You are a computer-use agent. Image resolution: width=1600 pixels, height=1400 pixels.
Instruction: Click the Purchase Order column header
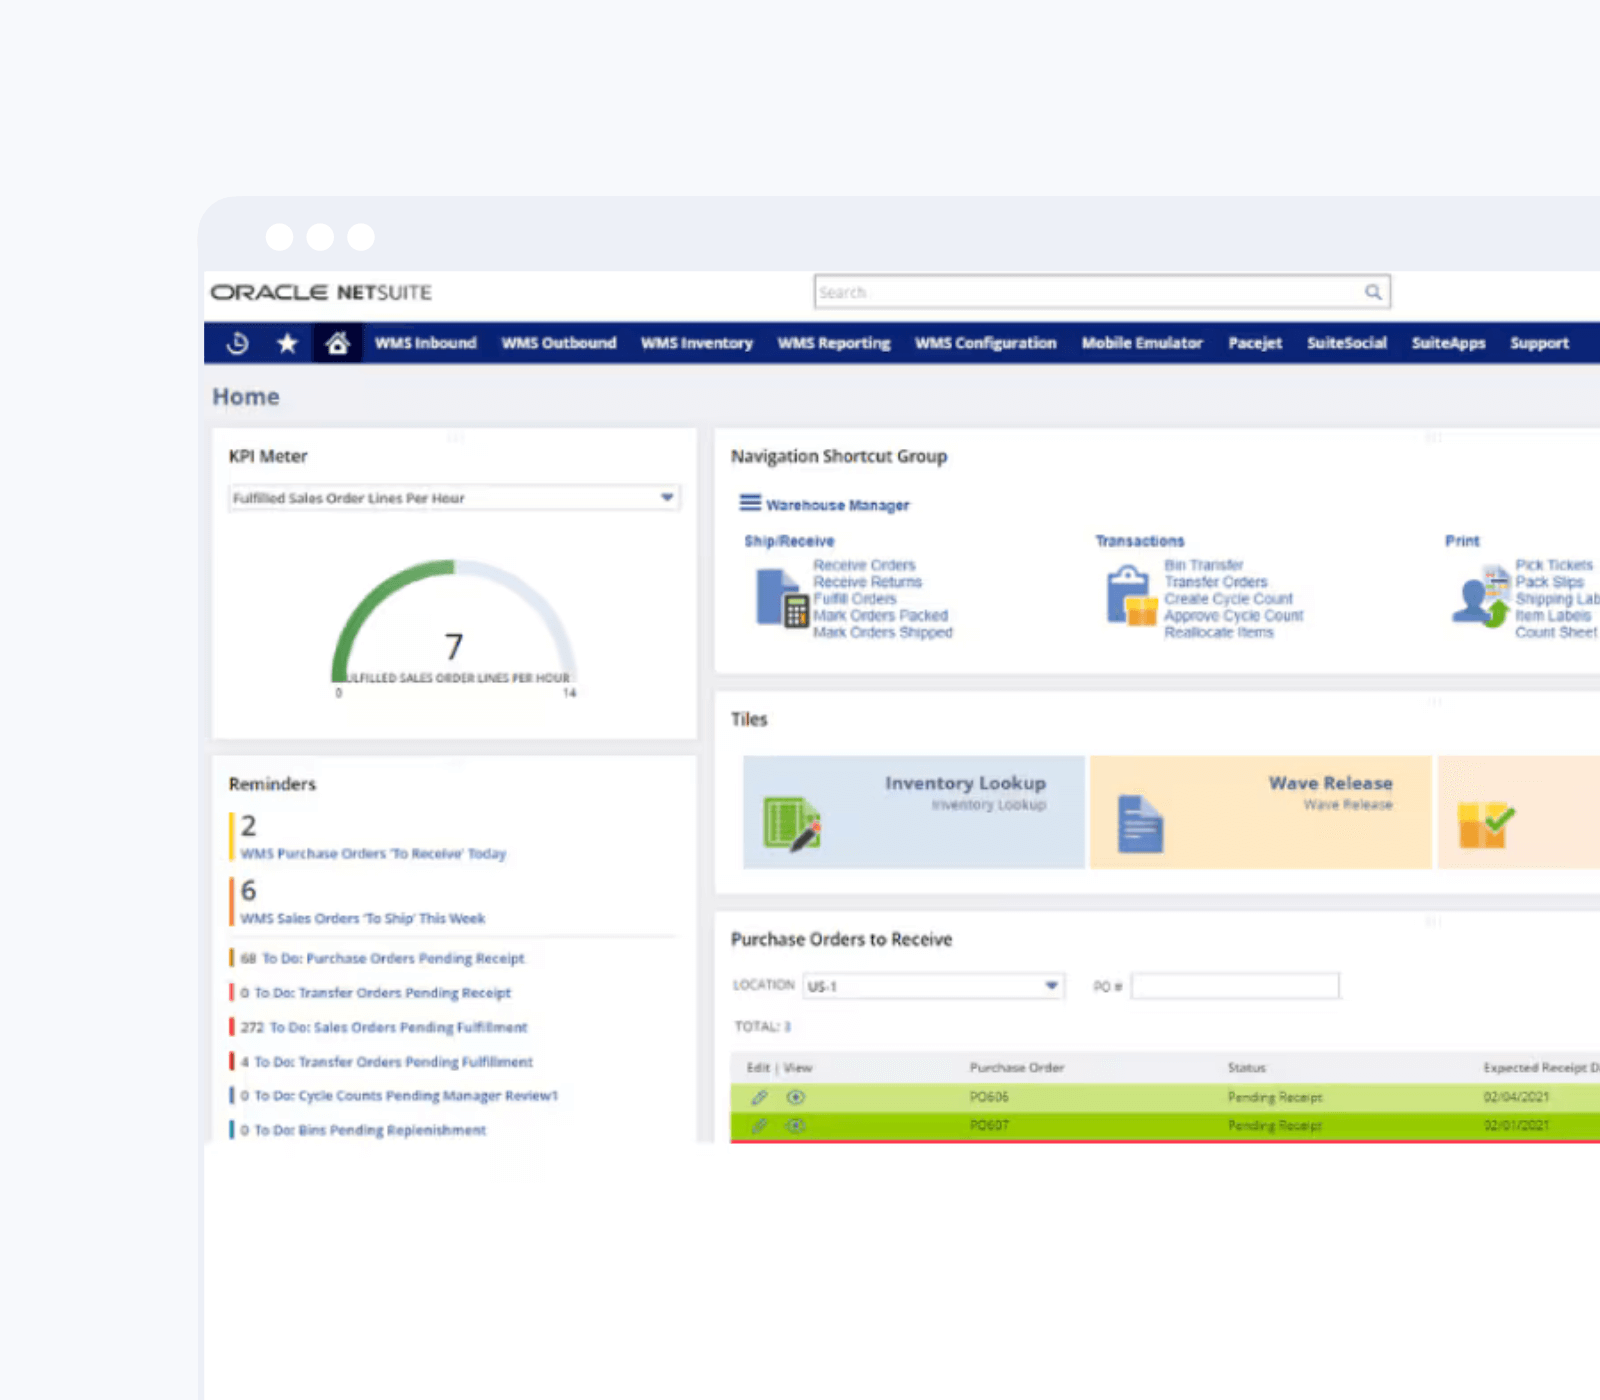coord(1017,1068)
